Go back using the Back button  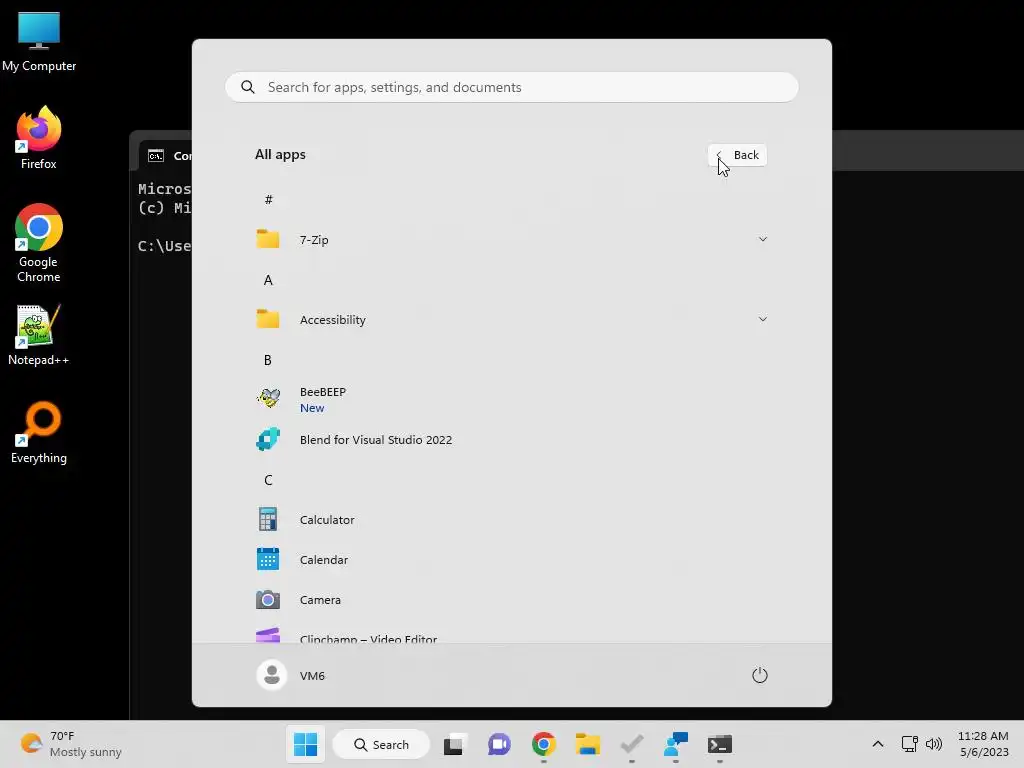tap(737, 155)
